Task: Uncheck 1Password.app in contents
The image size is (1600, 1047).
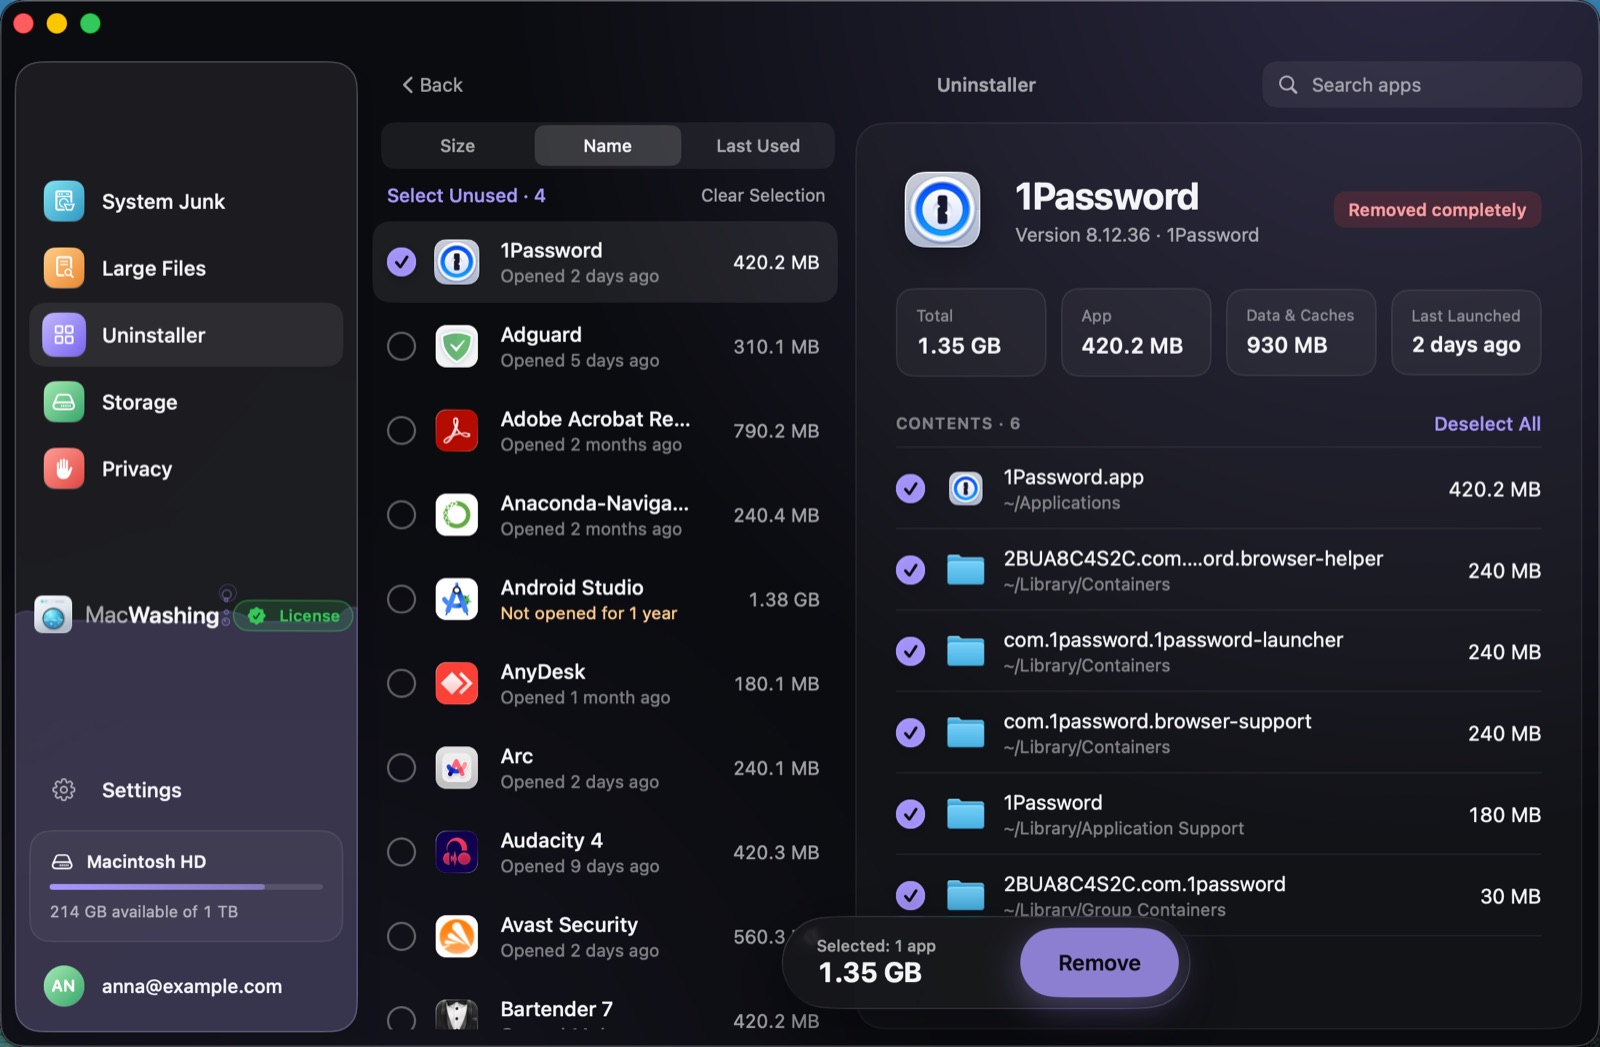Action: tap(910, 489)
